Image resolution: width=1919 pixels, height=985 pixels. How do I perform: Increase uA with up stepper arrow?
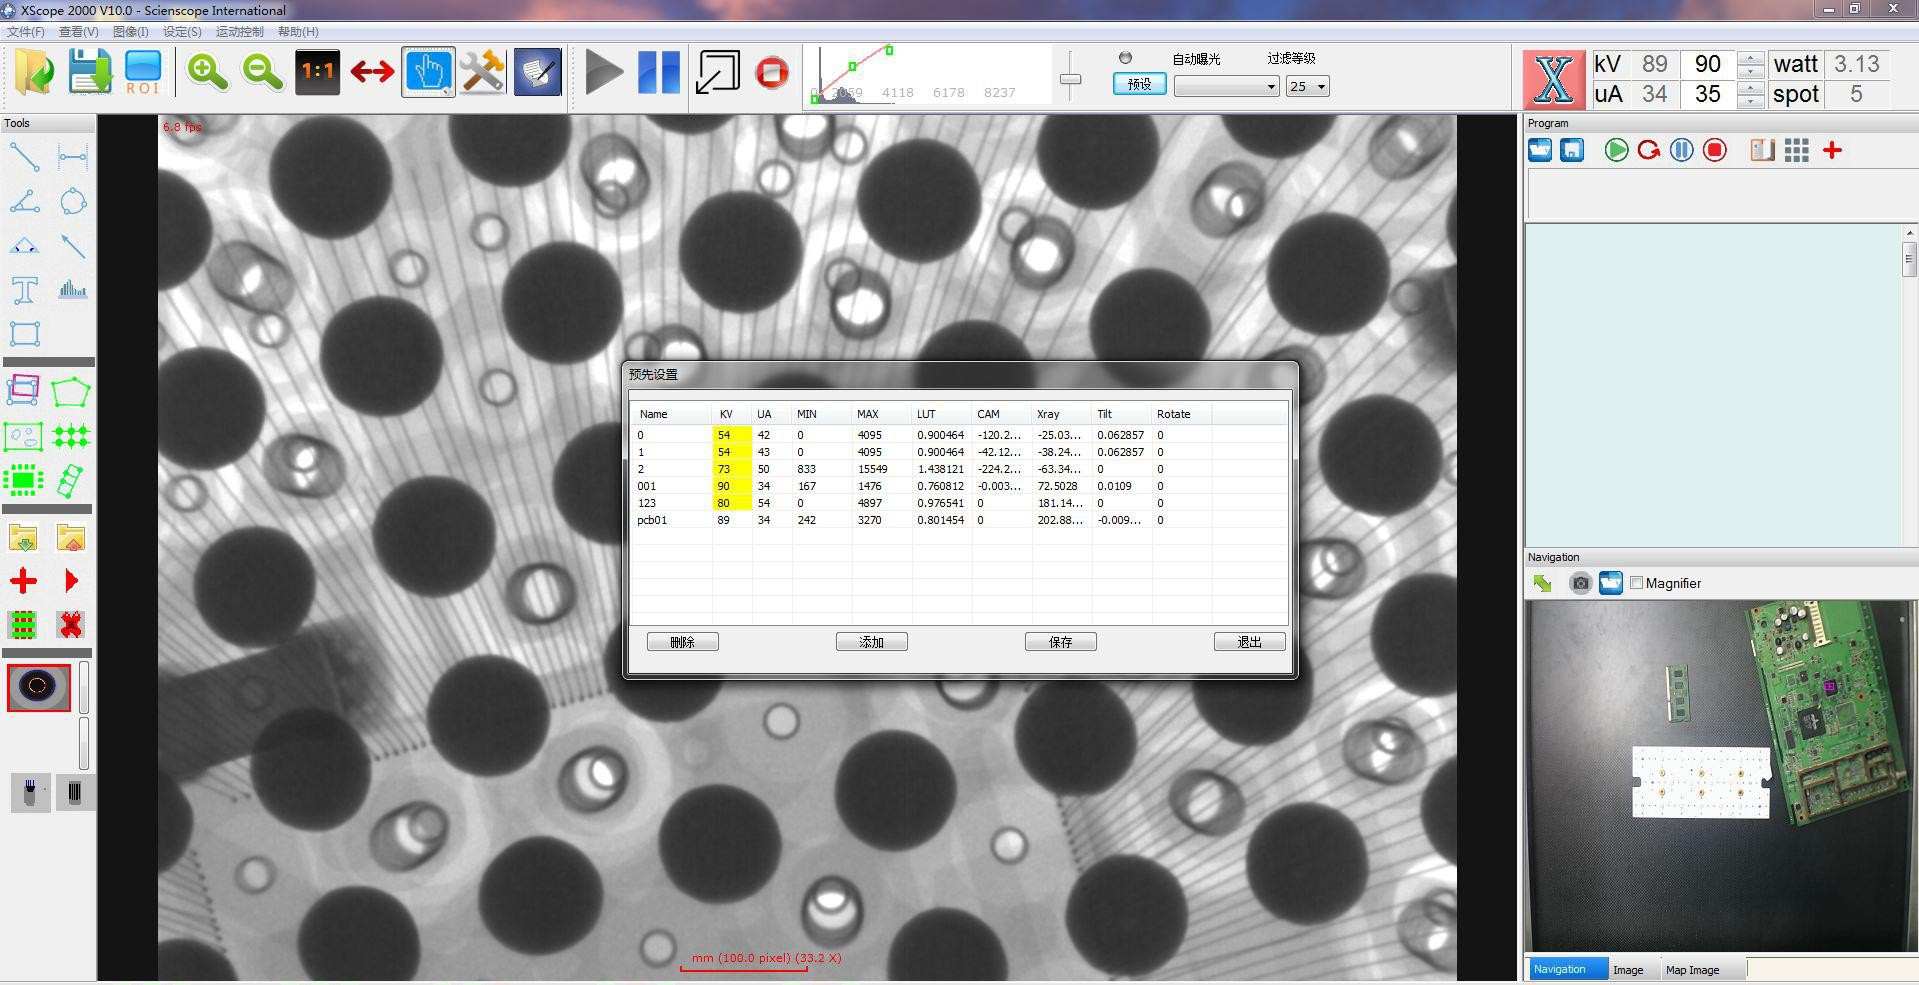coord(1750,88)
